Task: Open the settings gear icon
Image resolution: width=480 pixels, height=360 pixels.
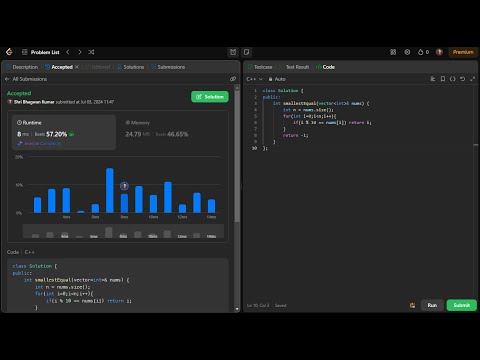Action: pos(407,52)
